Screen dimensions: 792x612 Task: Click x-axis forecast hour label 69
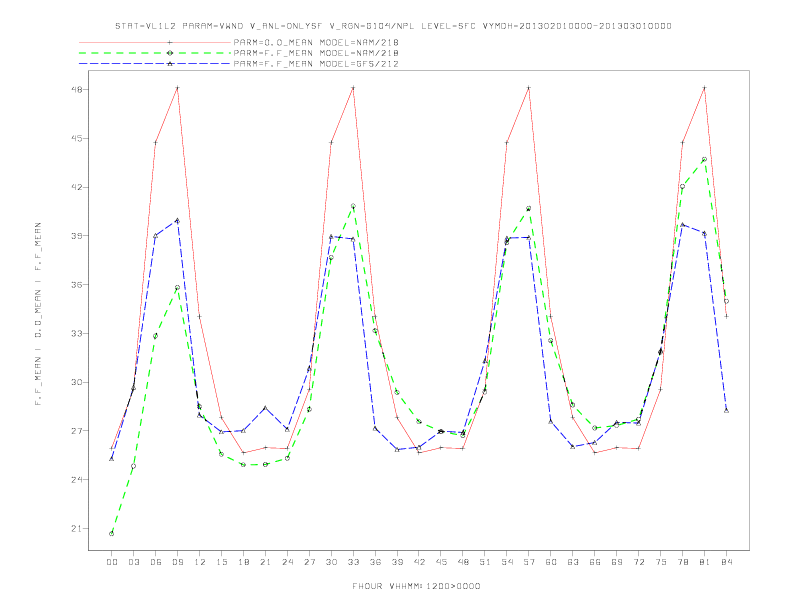[617, 562]
